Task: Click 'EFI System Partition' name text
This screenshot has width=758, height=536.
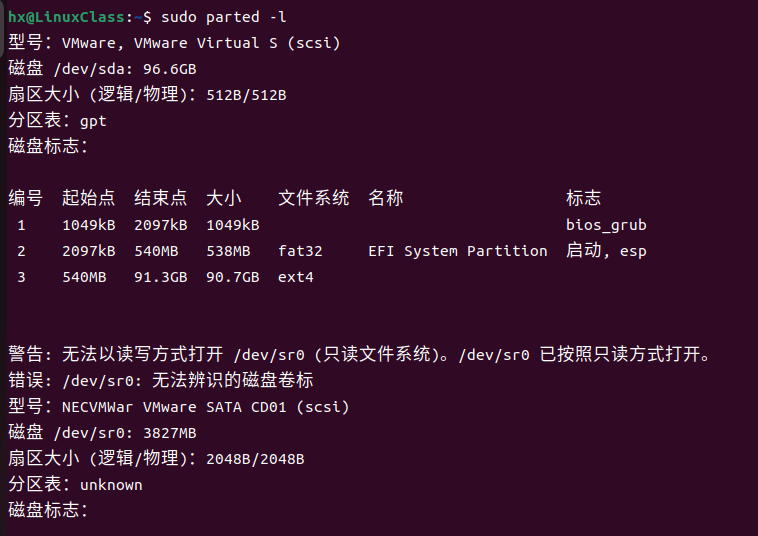Action: [x=457, y=251]
